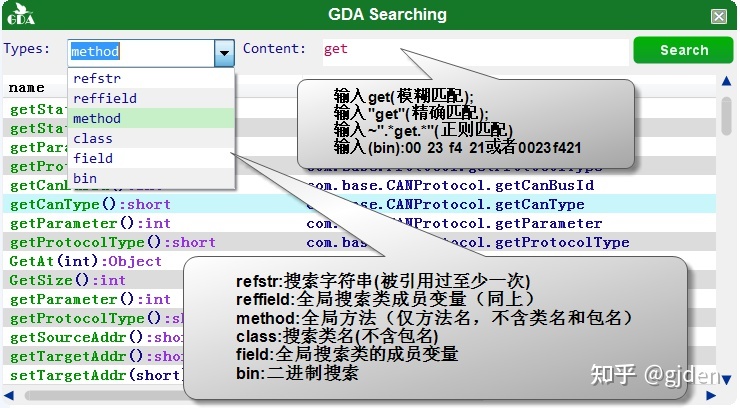Image resolution: width=740 pixels, height=408 pixels.
Task: Click the name column header
Action: pyautogui.click(x=27, y=88)
